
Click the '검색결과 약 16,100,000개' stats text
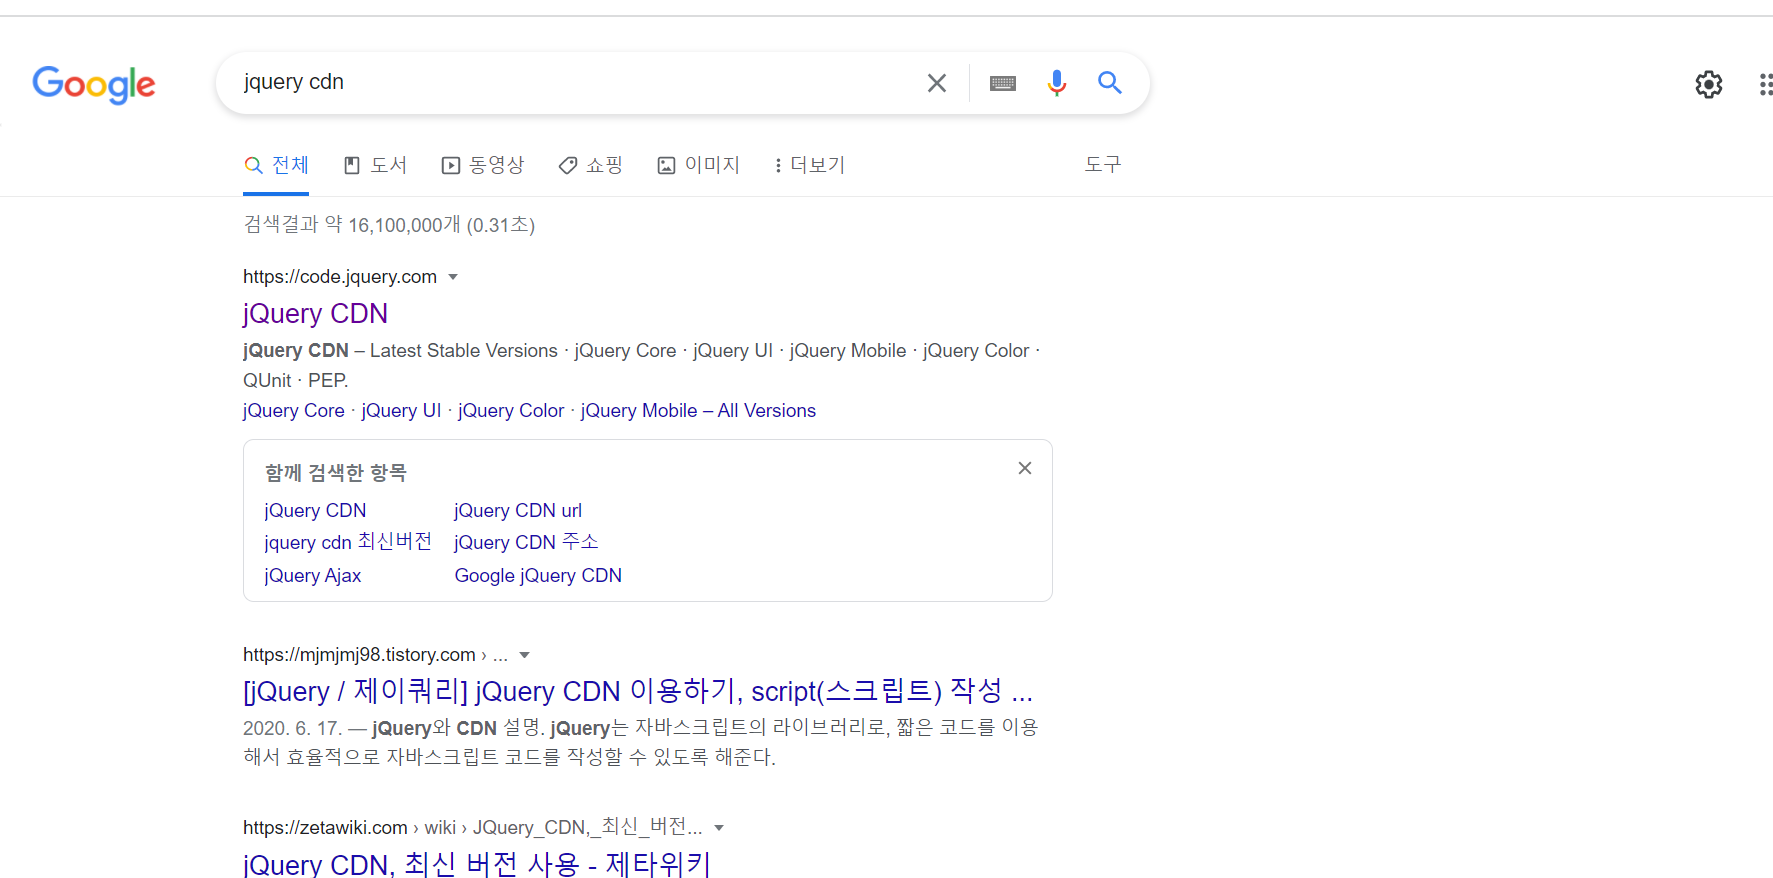click(x=389, y=225)
